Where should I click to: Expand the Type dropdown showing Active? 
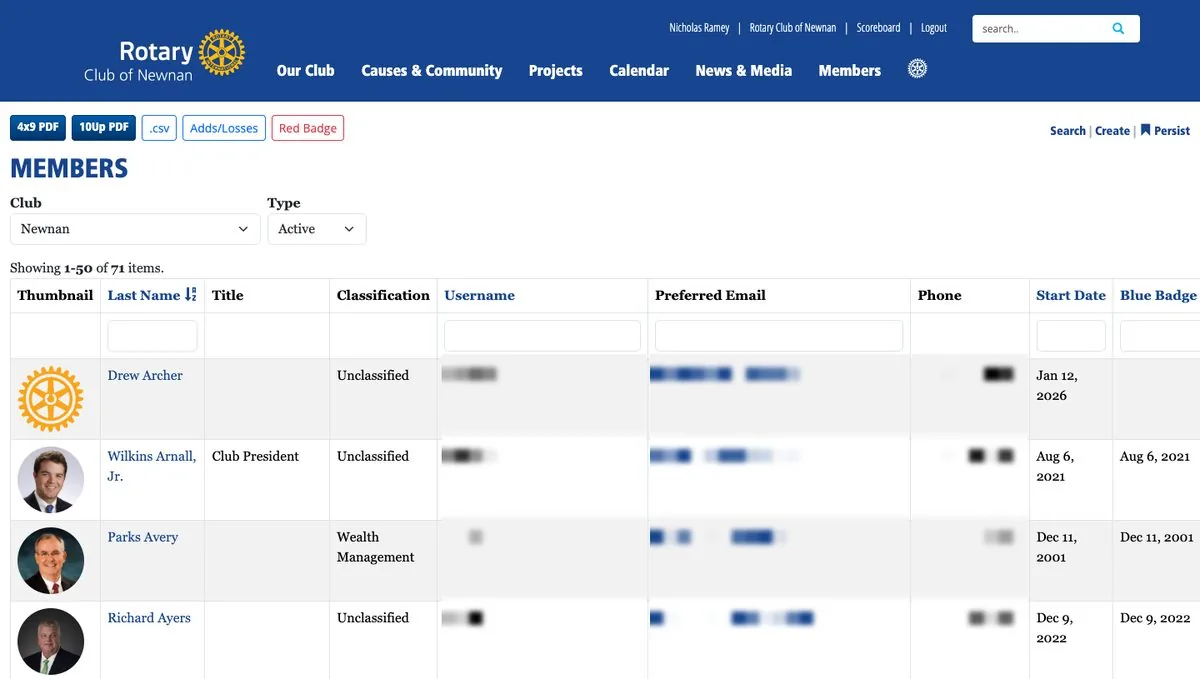(317, 229)
